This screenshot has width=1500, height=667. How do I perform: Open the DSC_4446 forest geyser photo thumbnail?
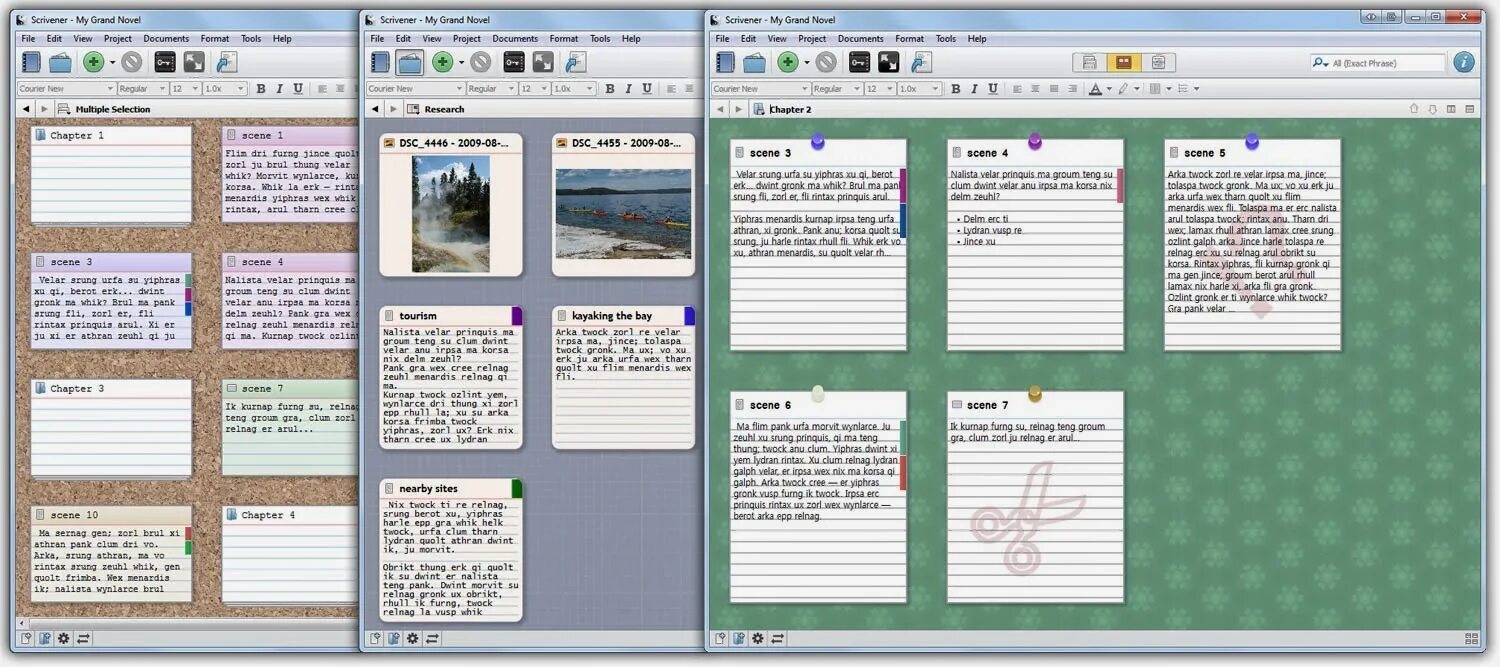point(451,213)
